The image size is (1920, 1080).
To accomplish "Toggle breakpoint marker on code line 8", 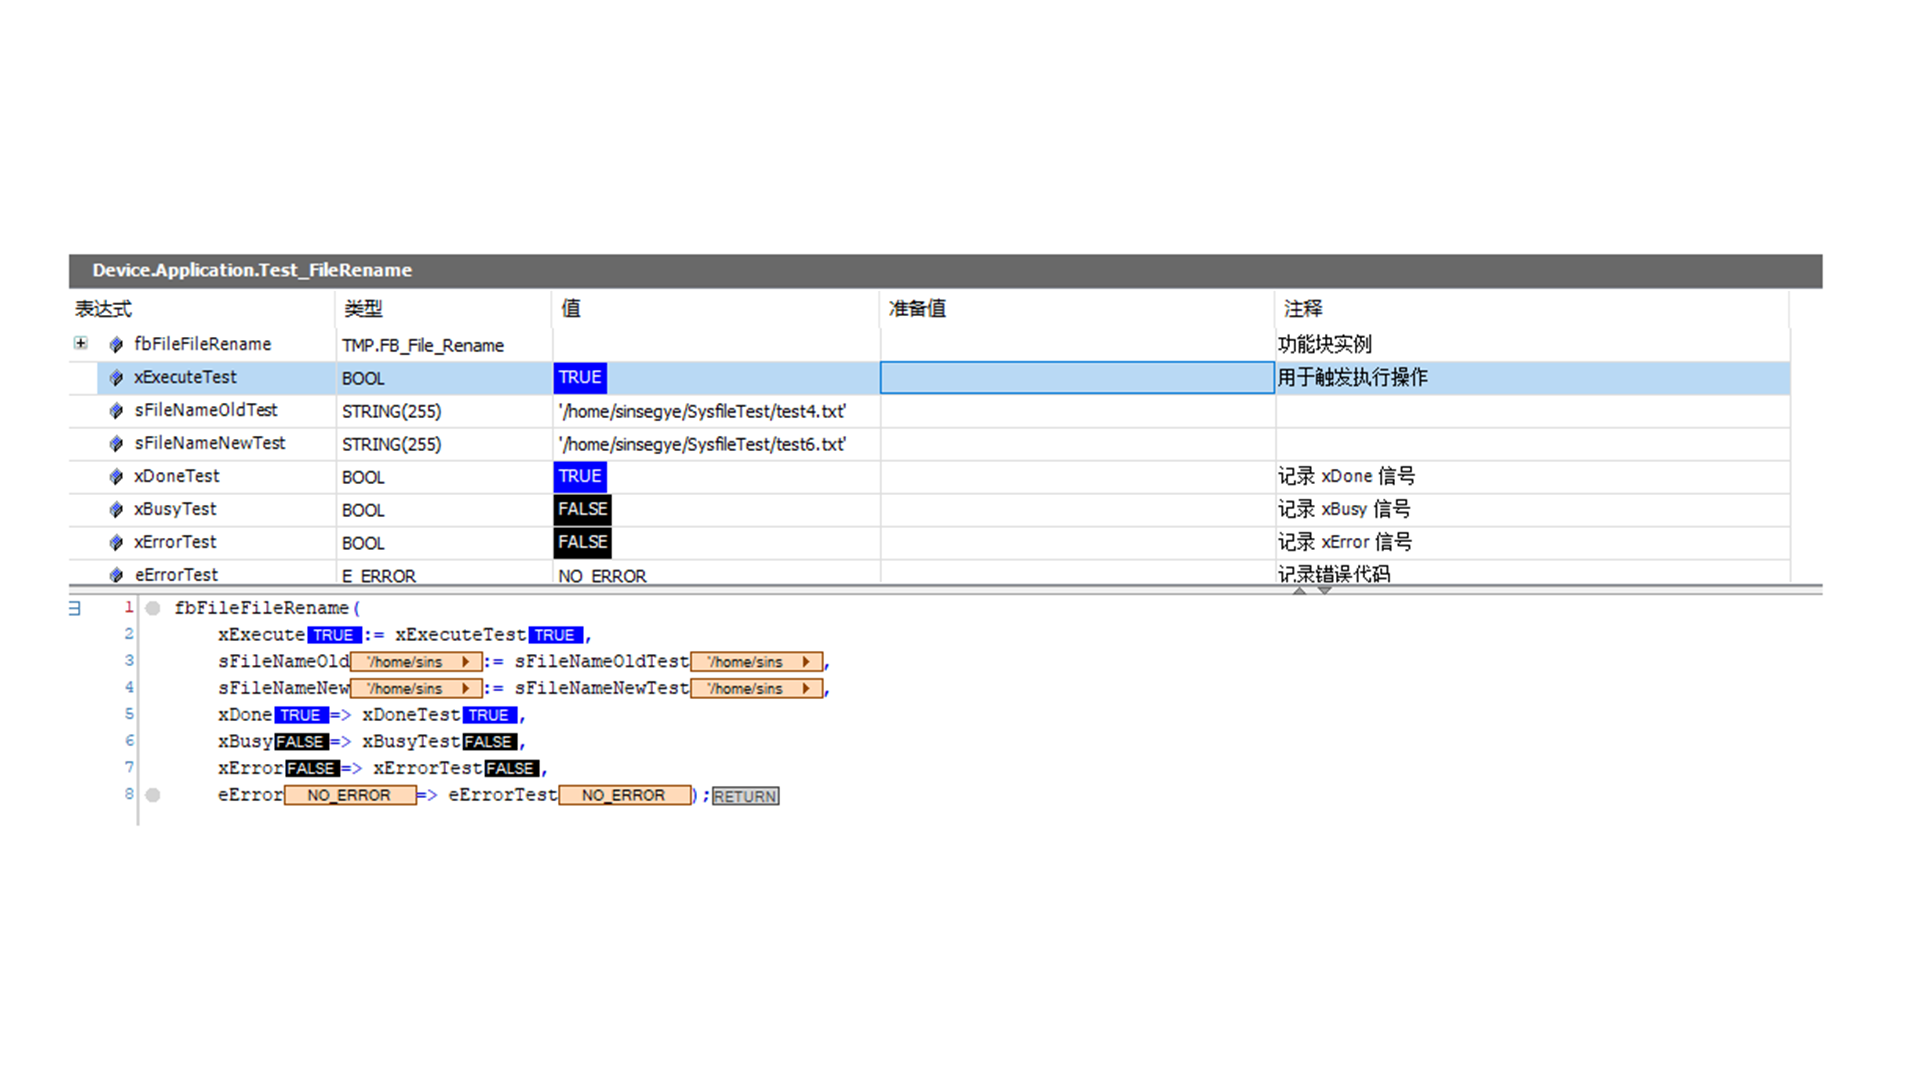I will (153, 795).
